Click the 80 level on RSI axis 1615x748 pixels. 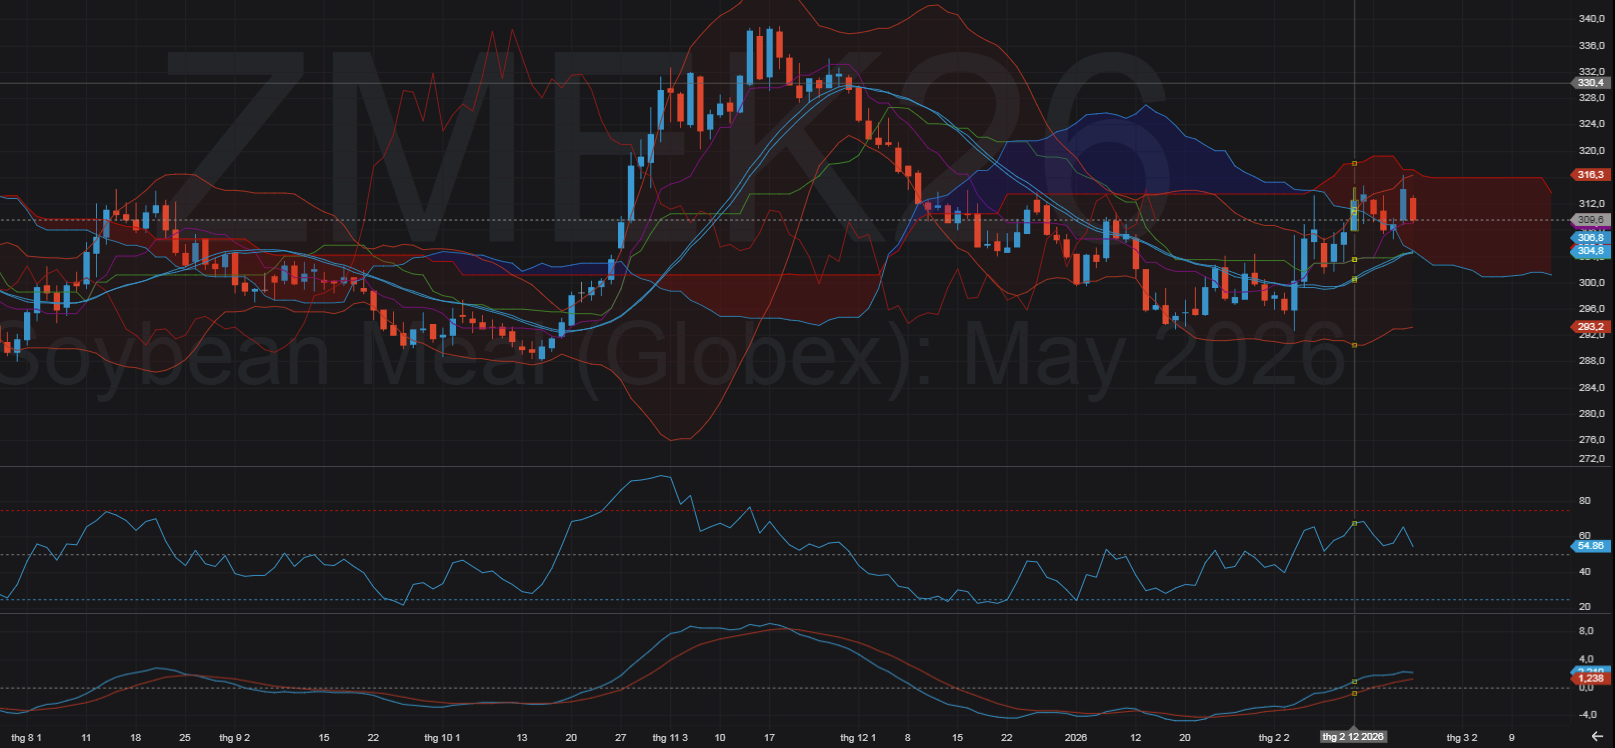(1584, 501)
